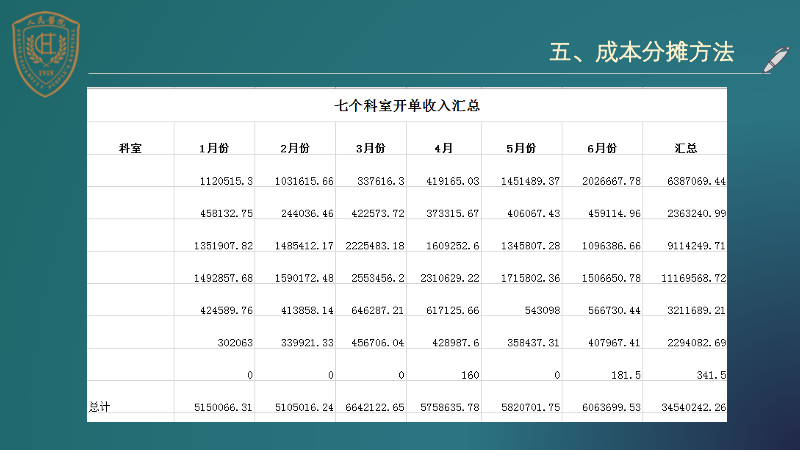Click the 5月份 column header
Image resolution: width=800 pixels, height=450 pixels.
pyautogui.click(x=521, y=148)
